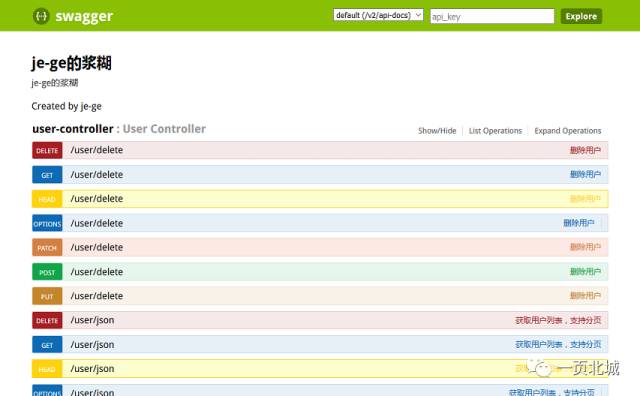This screenshot has width=640, height=396.
Task: Click the Swagger logo icon
Action: (41, 16)
